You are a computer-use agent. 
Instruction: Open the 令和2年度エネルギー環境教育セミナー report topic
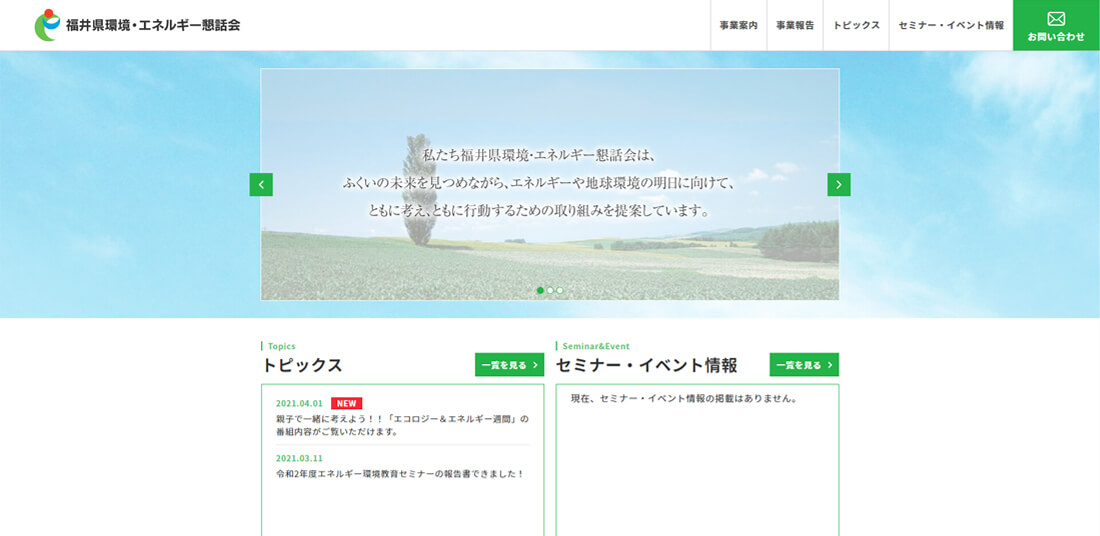tap(400, 474)
